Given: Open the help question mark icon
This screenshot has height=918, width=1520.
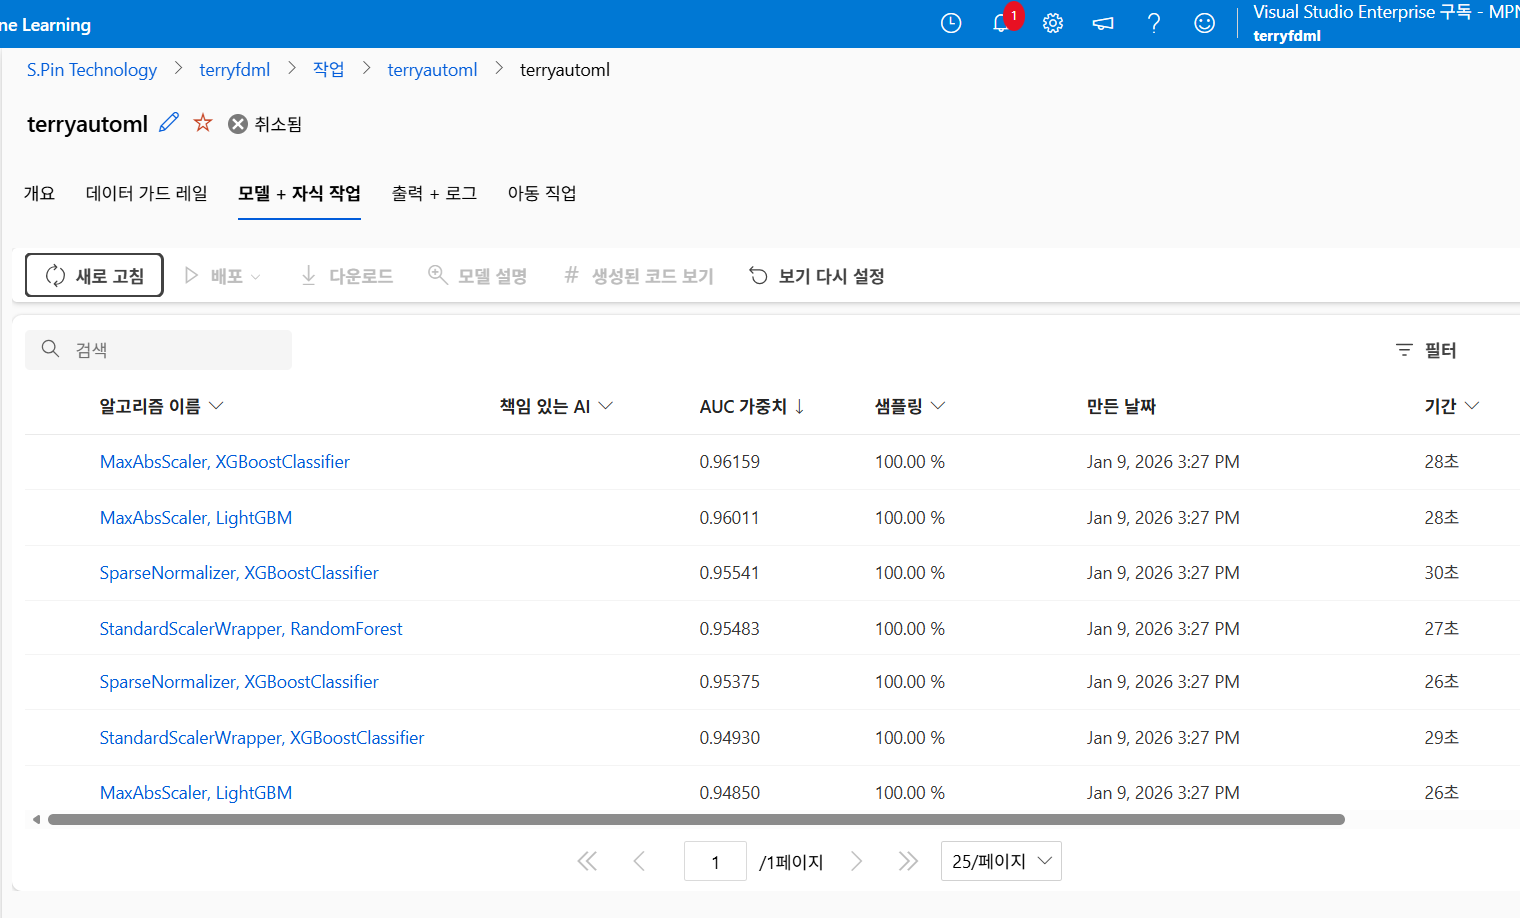Looking at the screenshot, I should click(x=1154, y=22).
